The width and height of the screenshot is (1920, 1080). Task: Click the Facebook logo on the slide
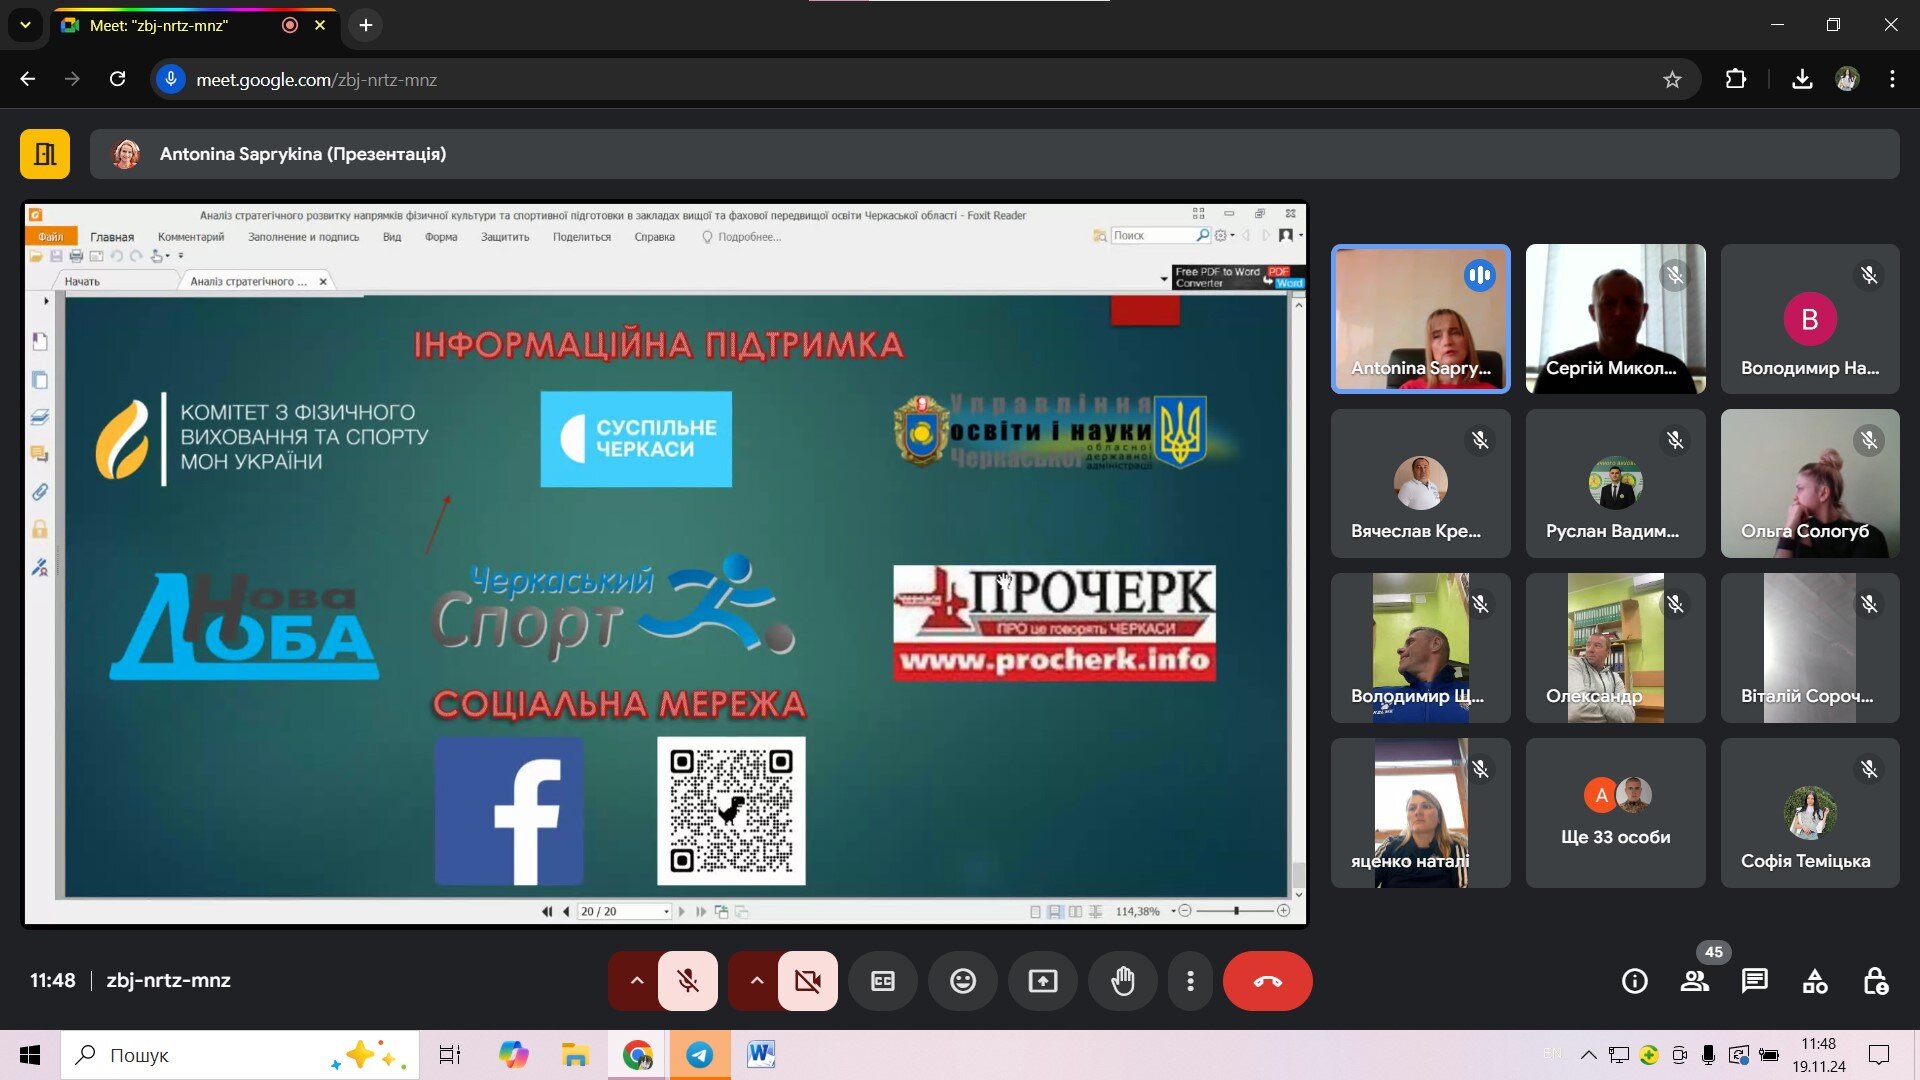(509, 811)
